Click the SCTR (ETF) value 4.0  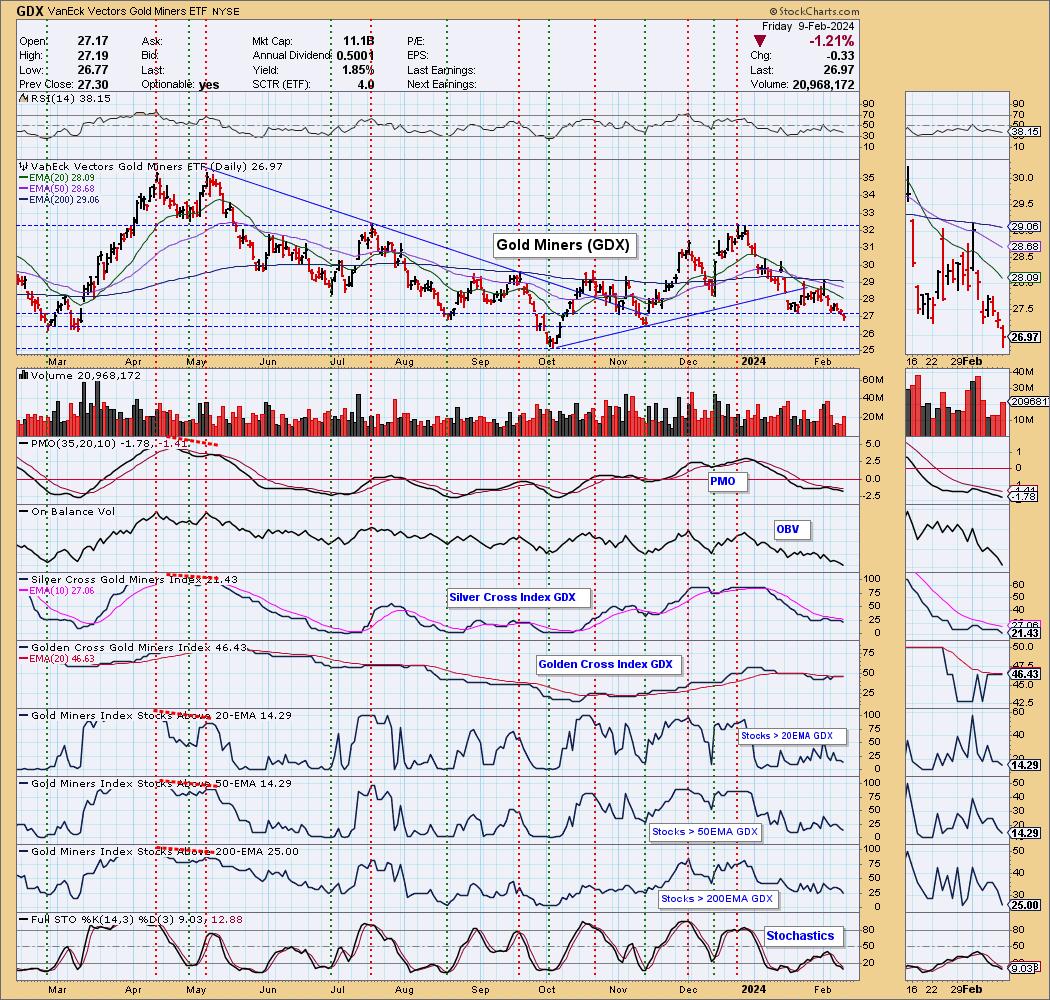(366, 84)
